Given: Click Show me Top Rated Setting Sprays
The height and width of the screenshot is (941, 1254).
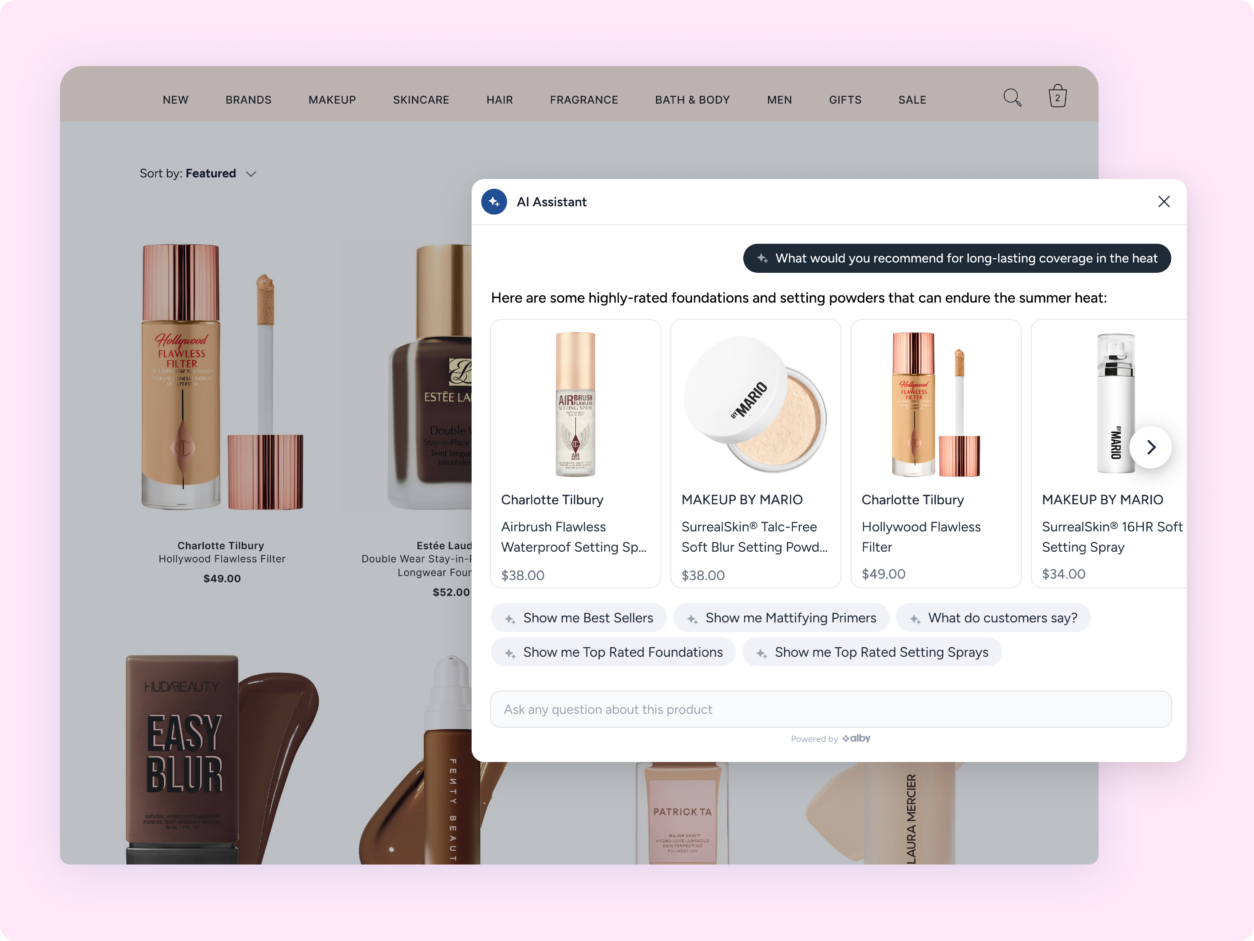Looking at the screenshot, I should click(x=872, y=652).
